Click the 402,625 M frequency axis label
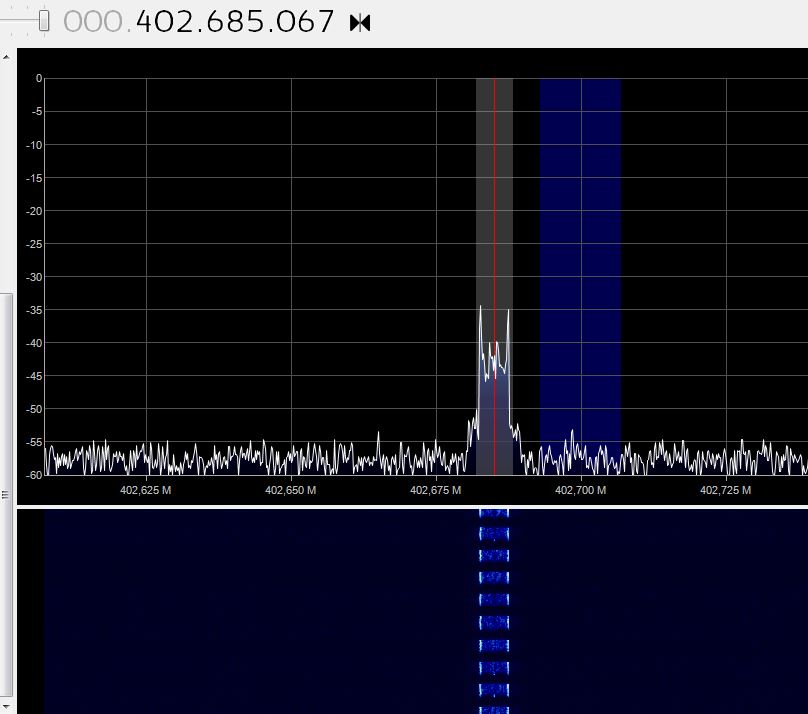808x714 pixels. point(146,490)
